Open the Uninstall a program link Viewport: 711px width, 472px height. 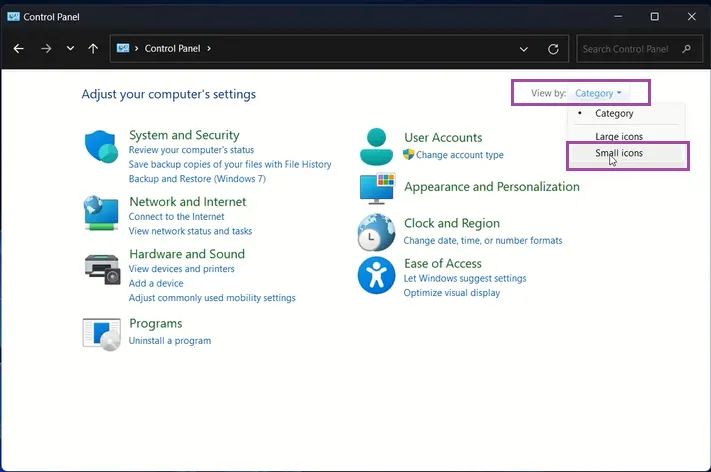tap(170, 341)
